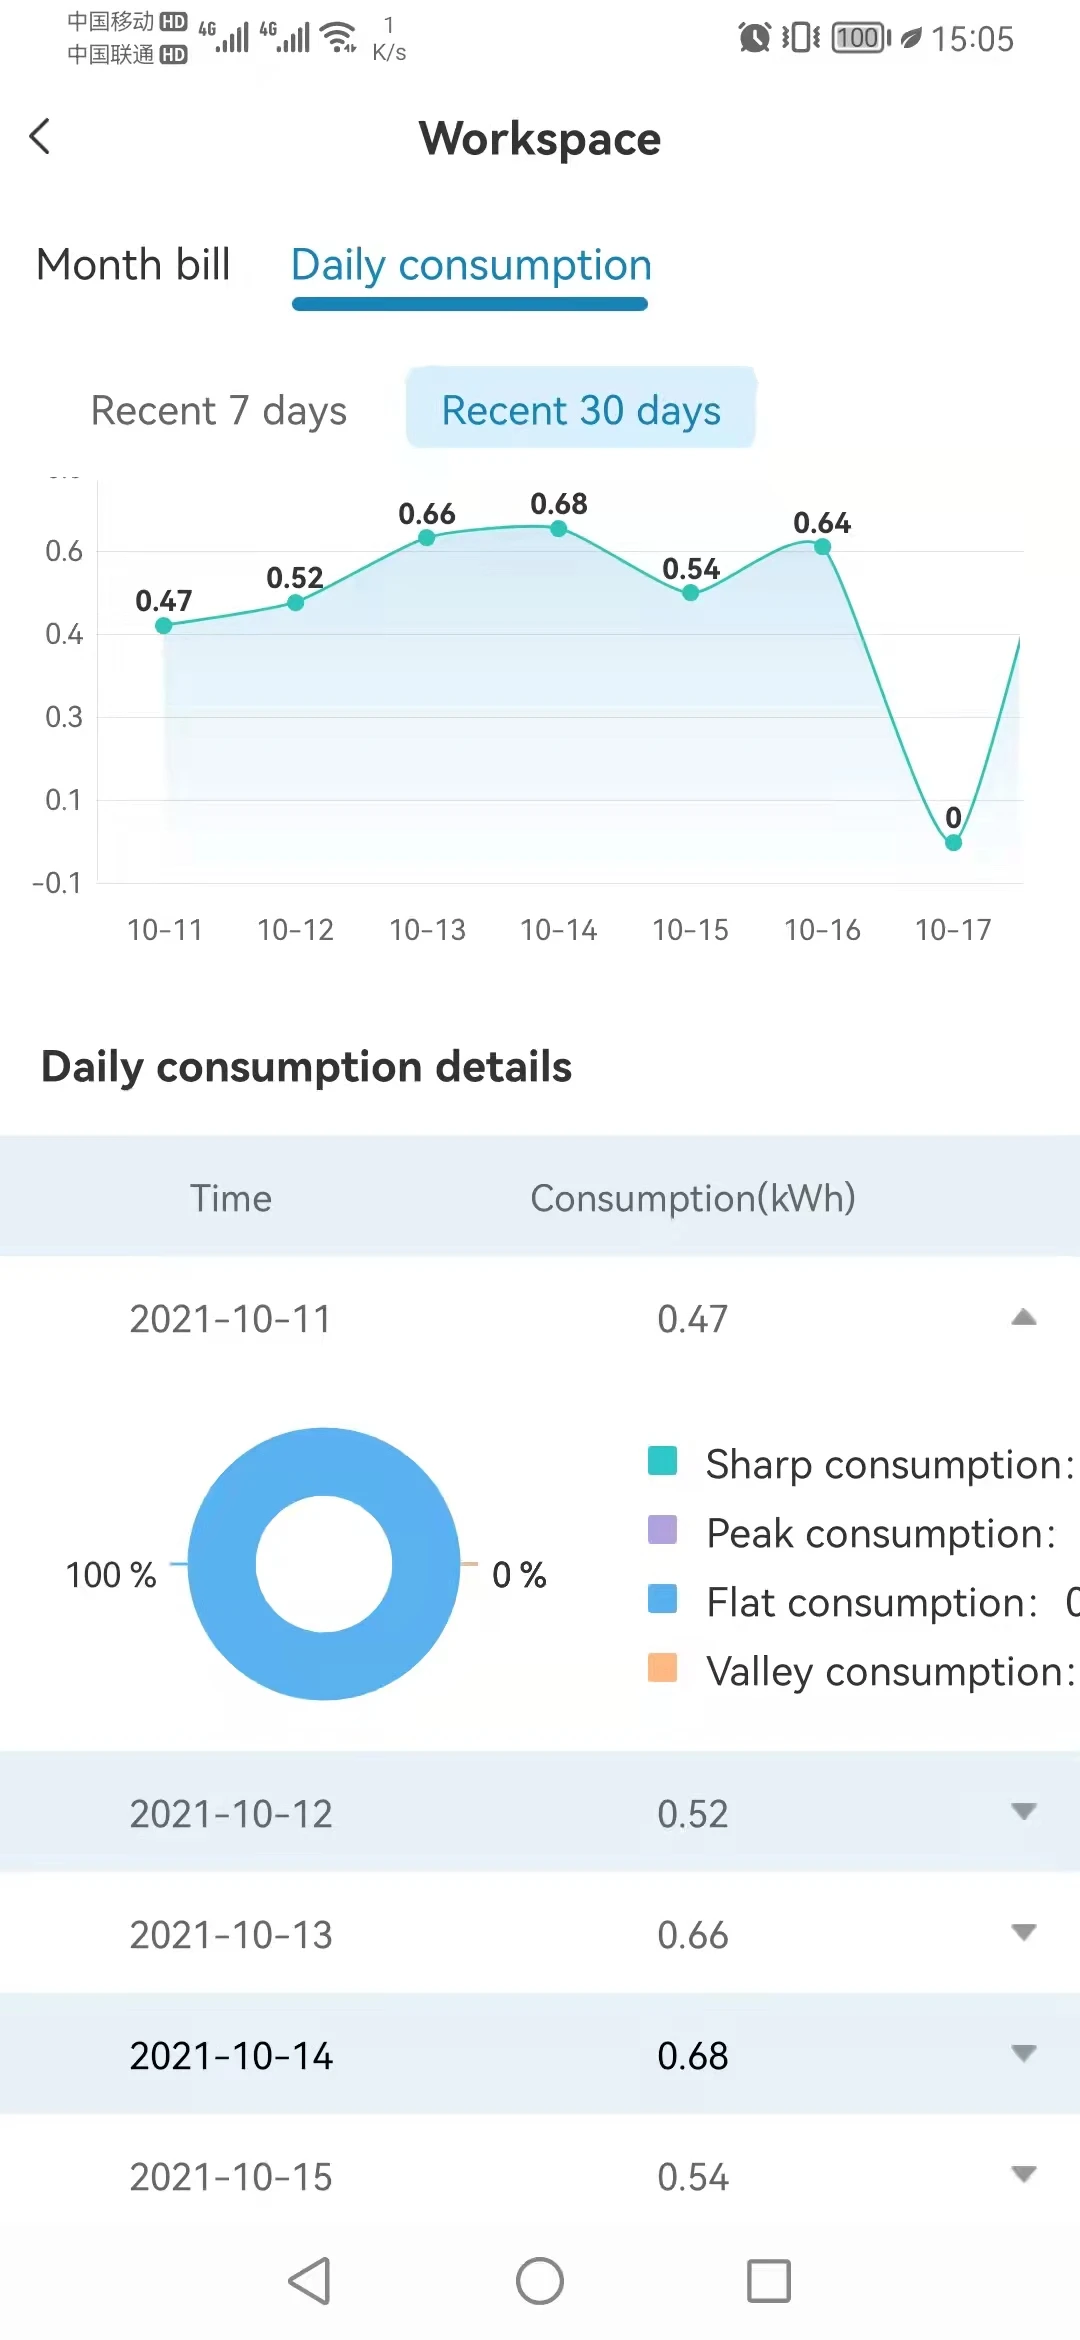Image resolution: width=1080 pixels, height=2340 pixels.
Task: Switch chart to Recent 7 days
Action: tap(219, 410)
